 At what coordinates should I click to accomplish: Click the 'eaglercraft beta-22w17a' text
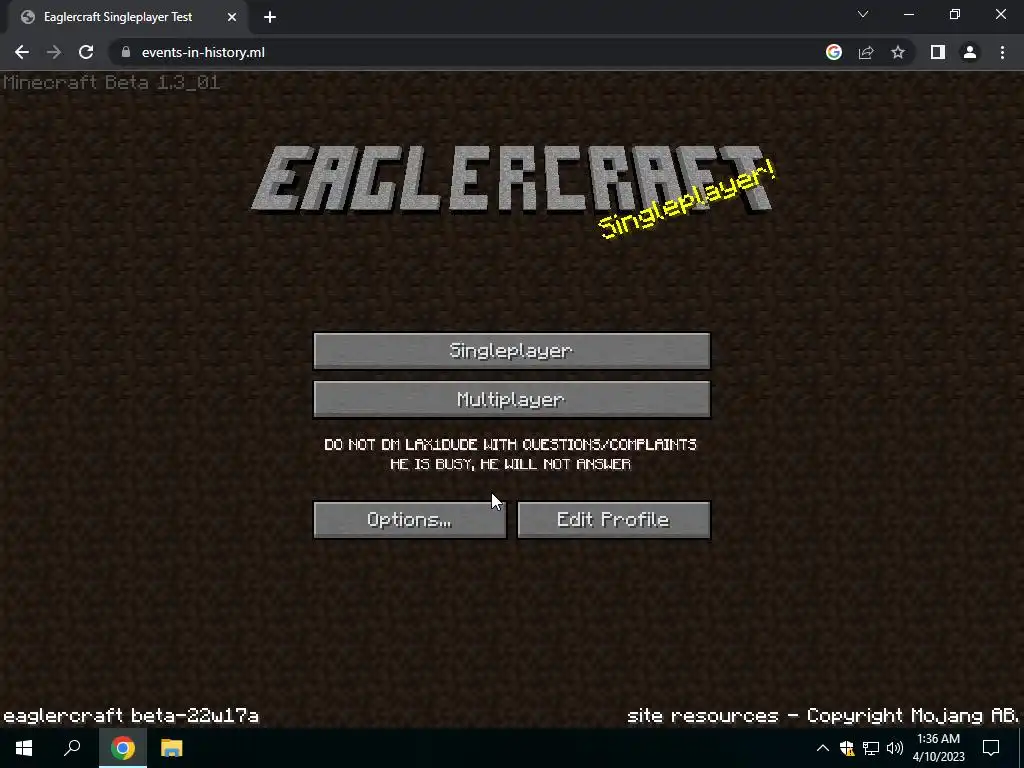131,716
